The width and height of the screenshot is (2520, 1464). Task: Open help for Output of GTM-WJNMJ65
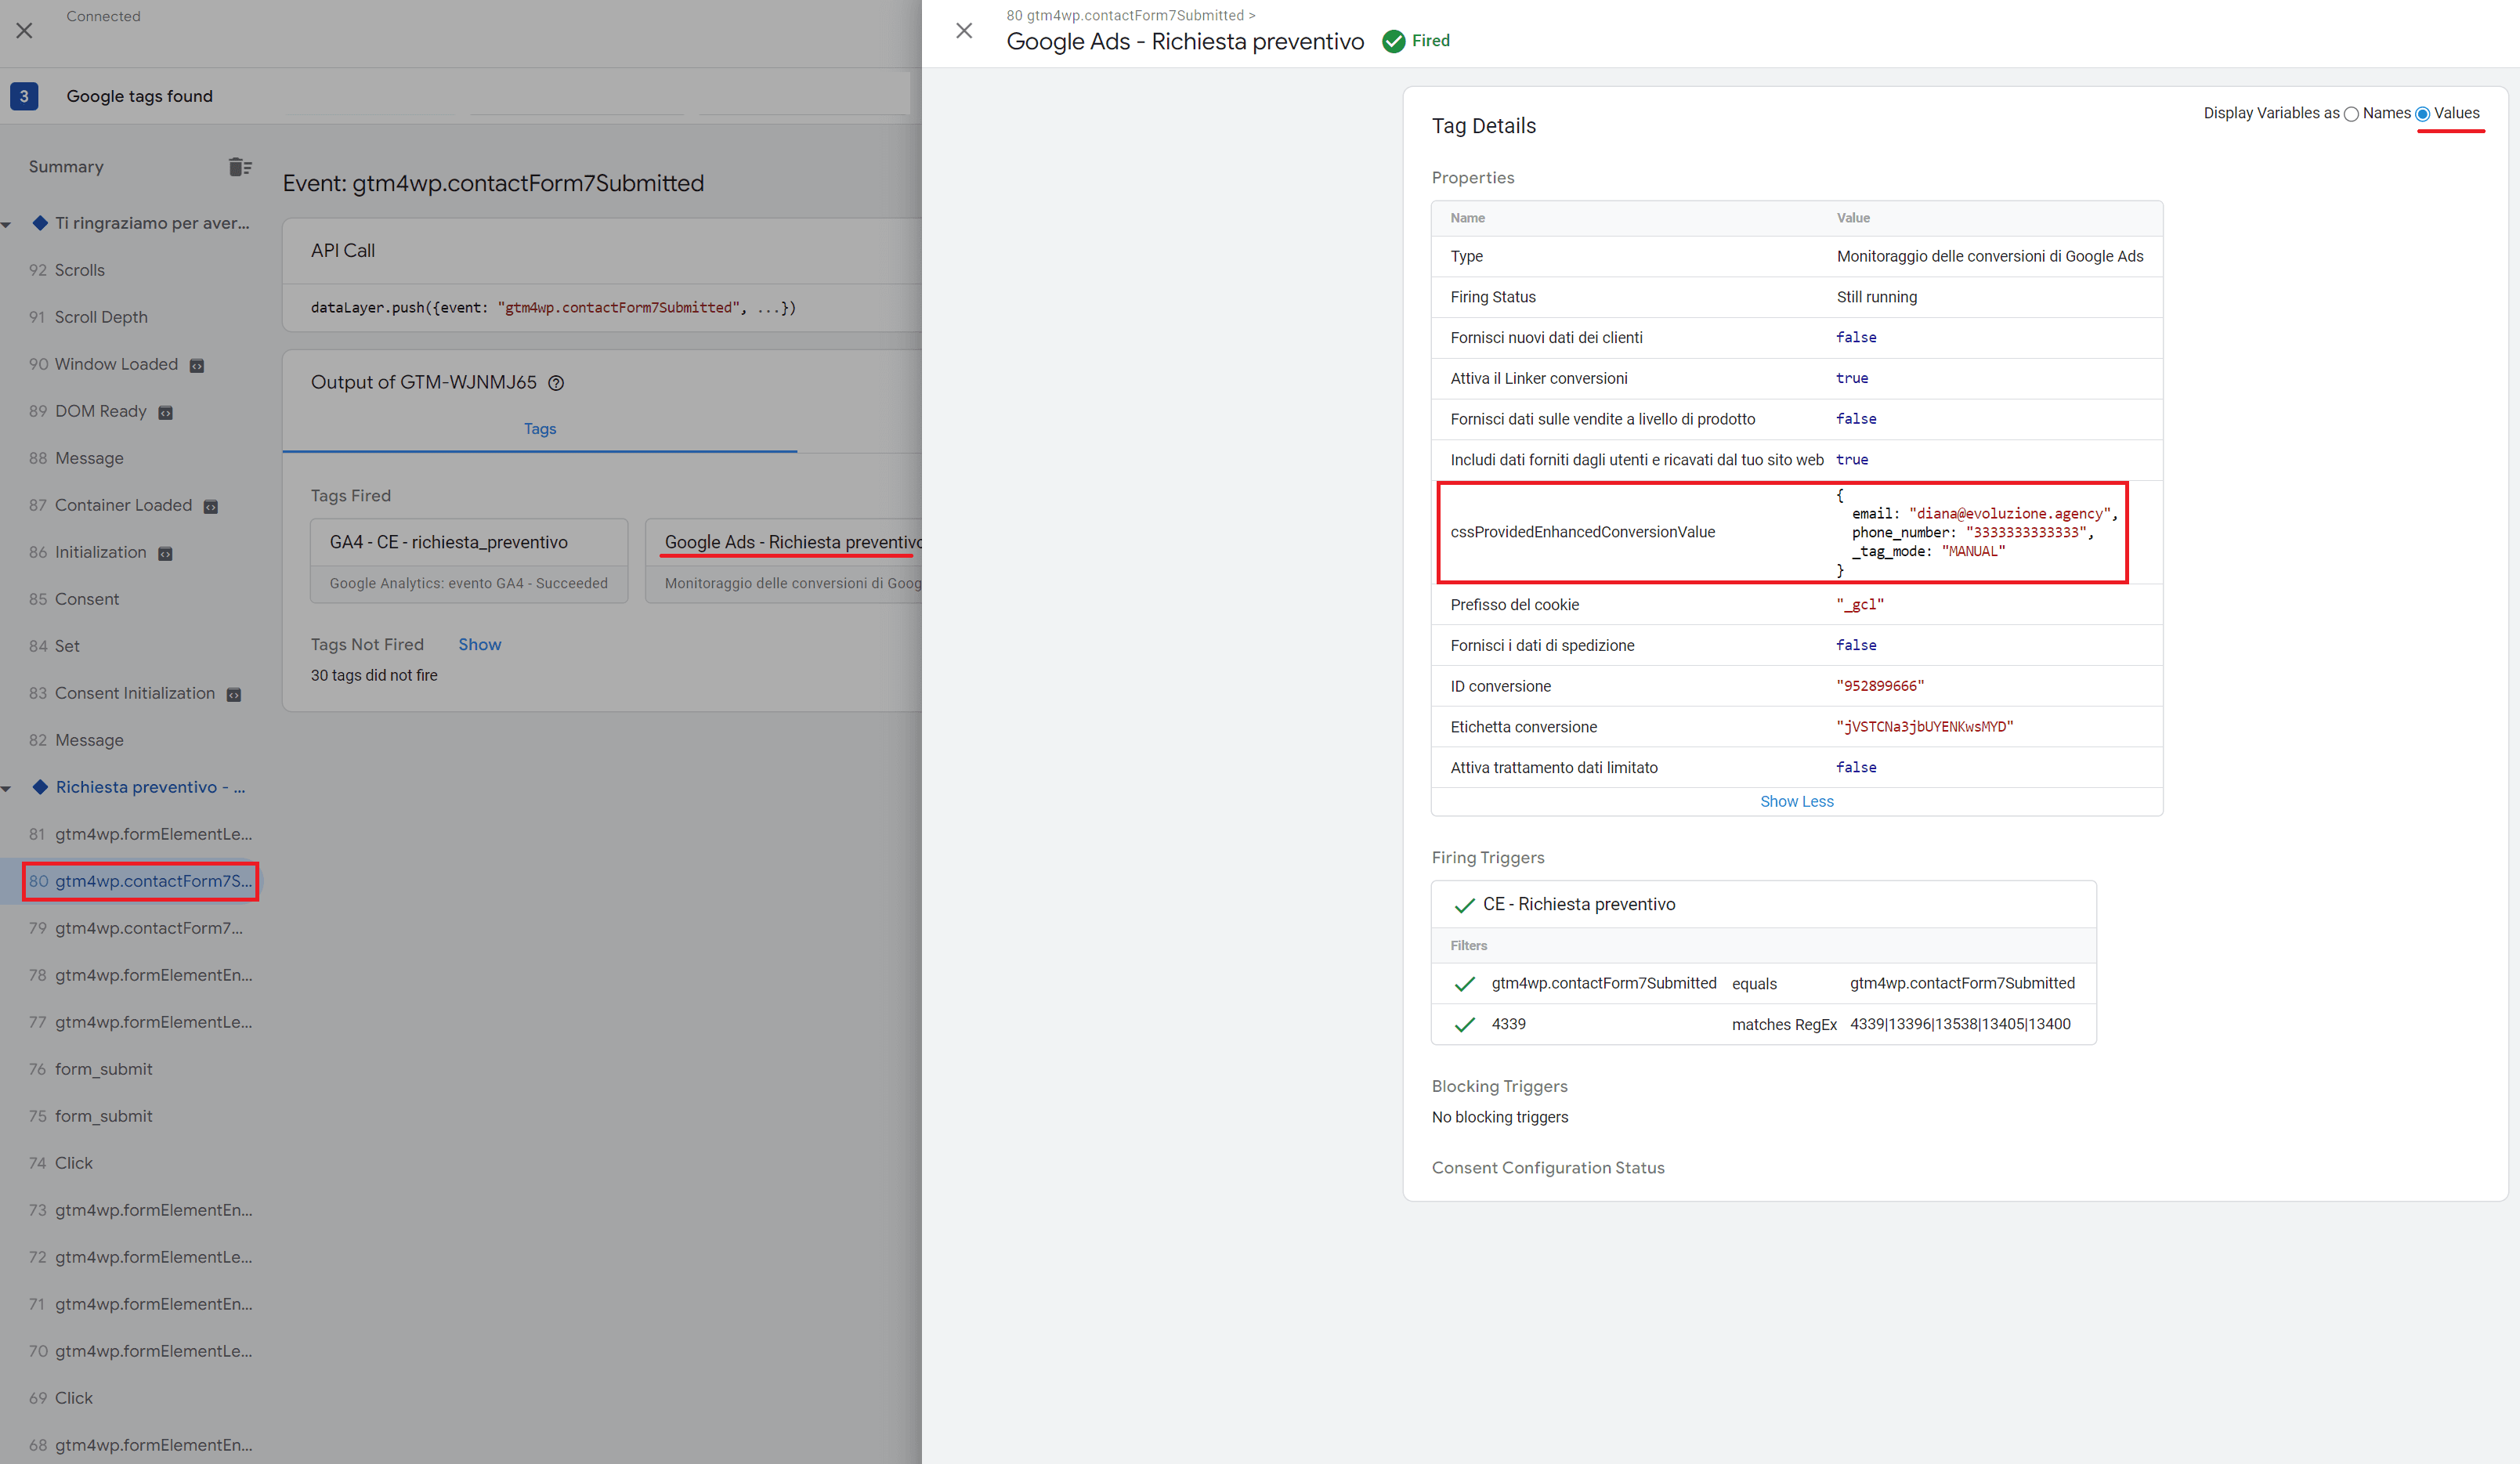tap(556, 383)
